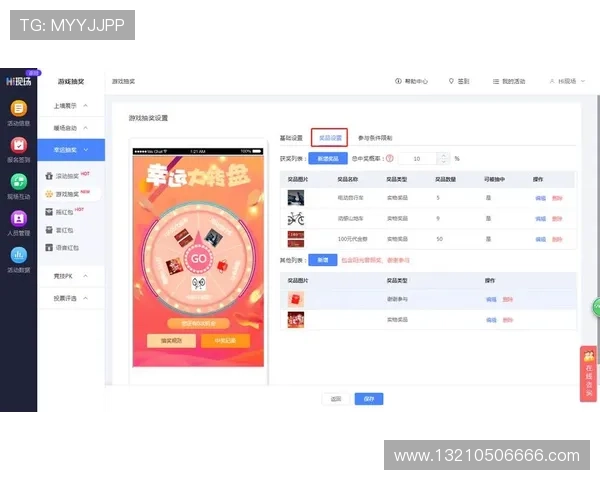Click the electric bike prize thumbnail
600x480 pixels.
tap(296, 198)
